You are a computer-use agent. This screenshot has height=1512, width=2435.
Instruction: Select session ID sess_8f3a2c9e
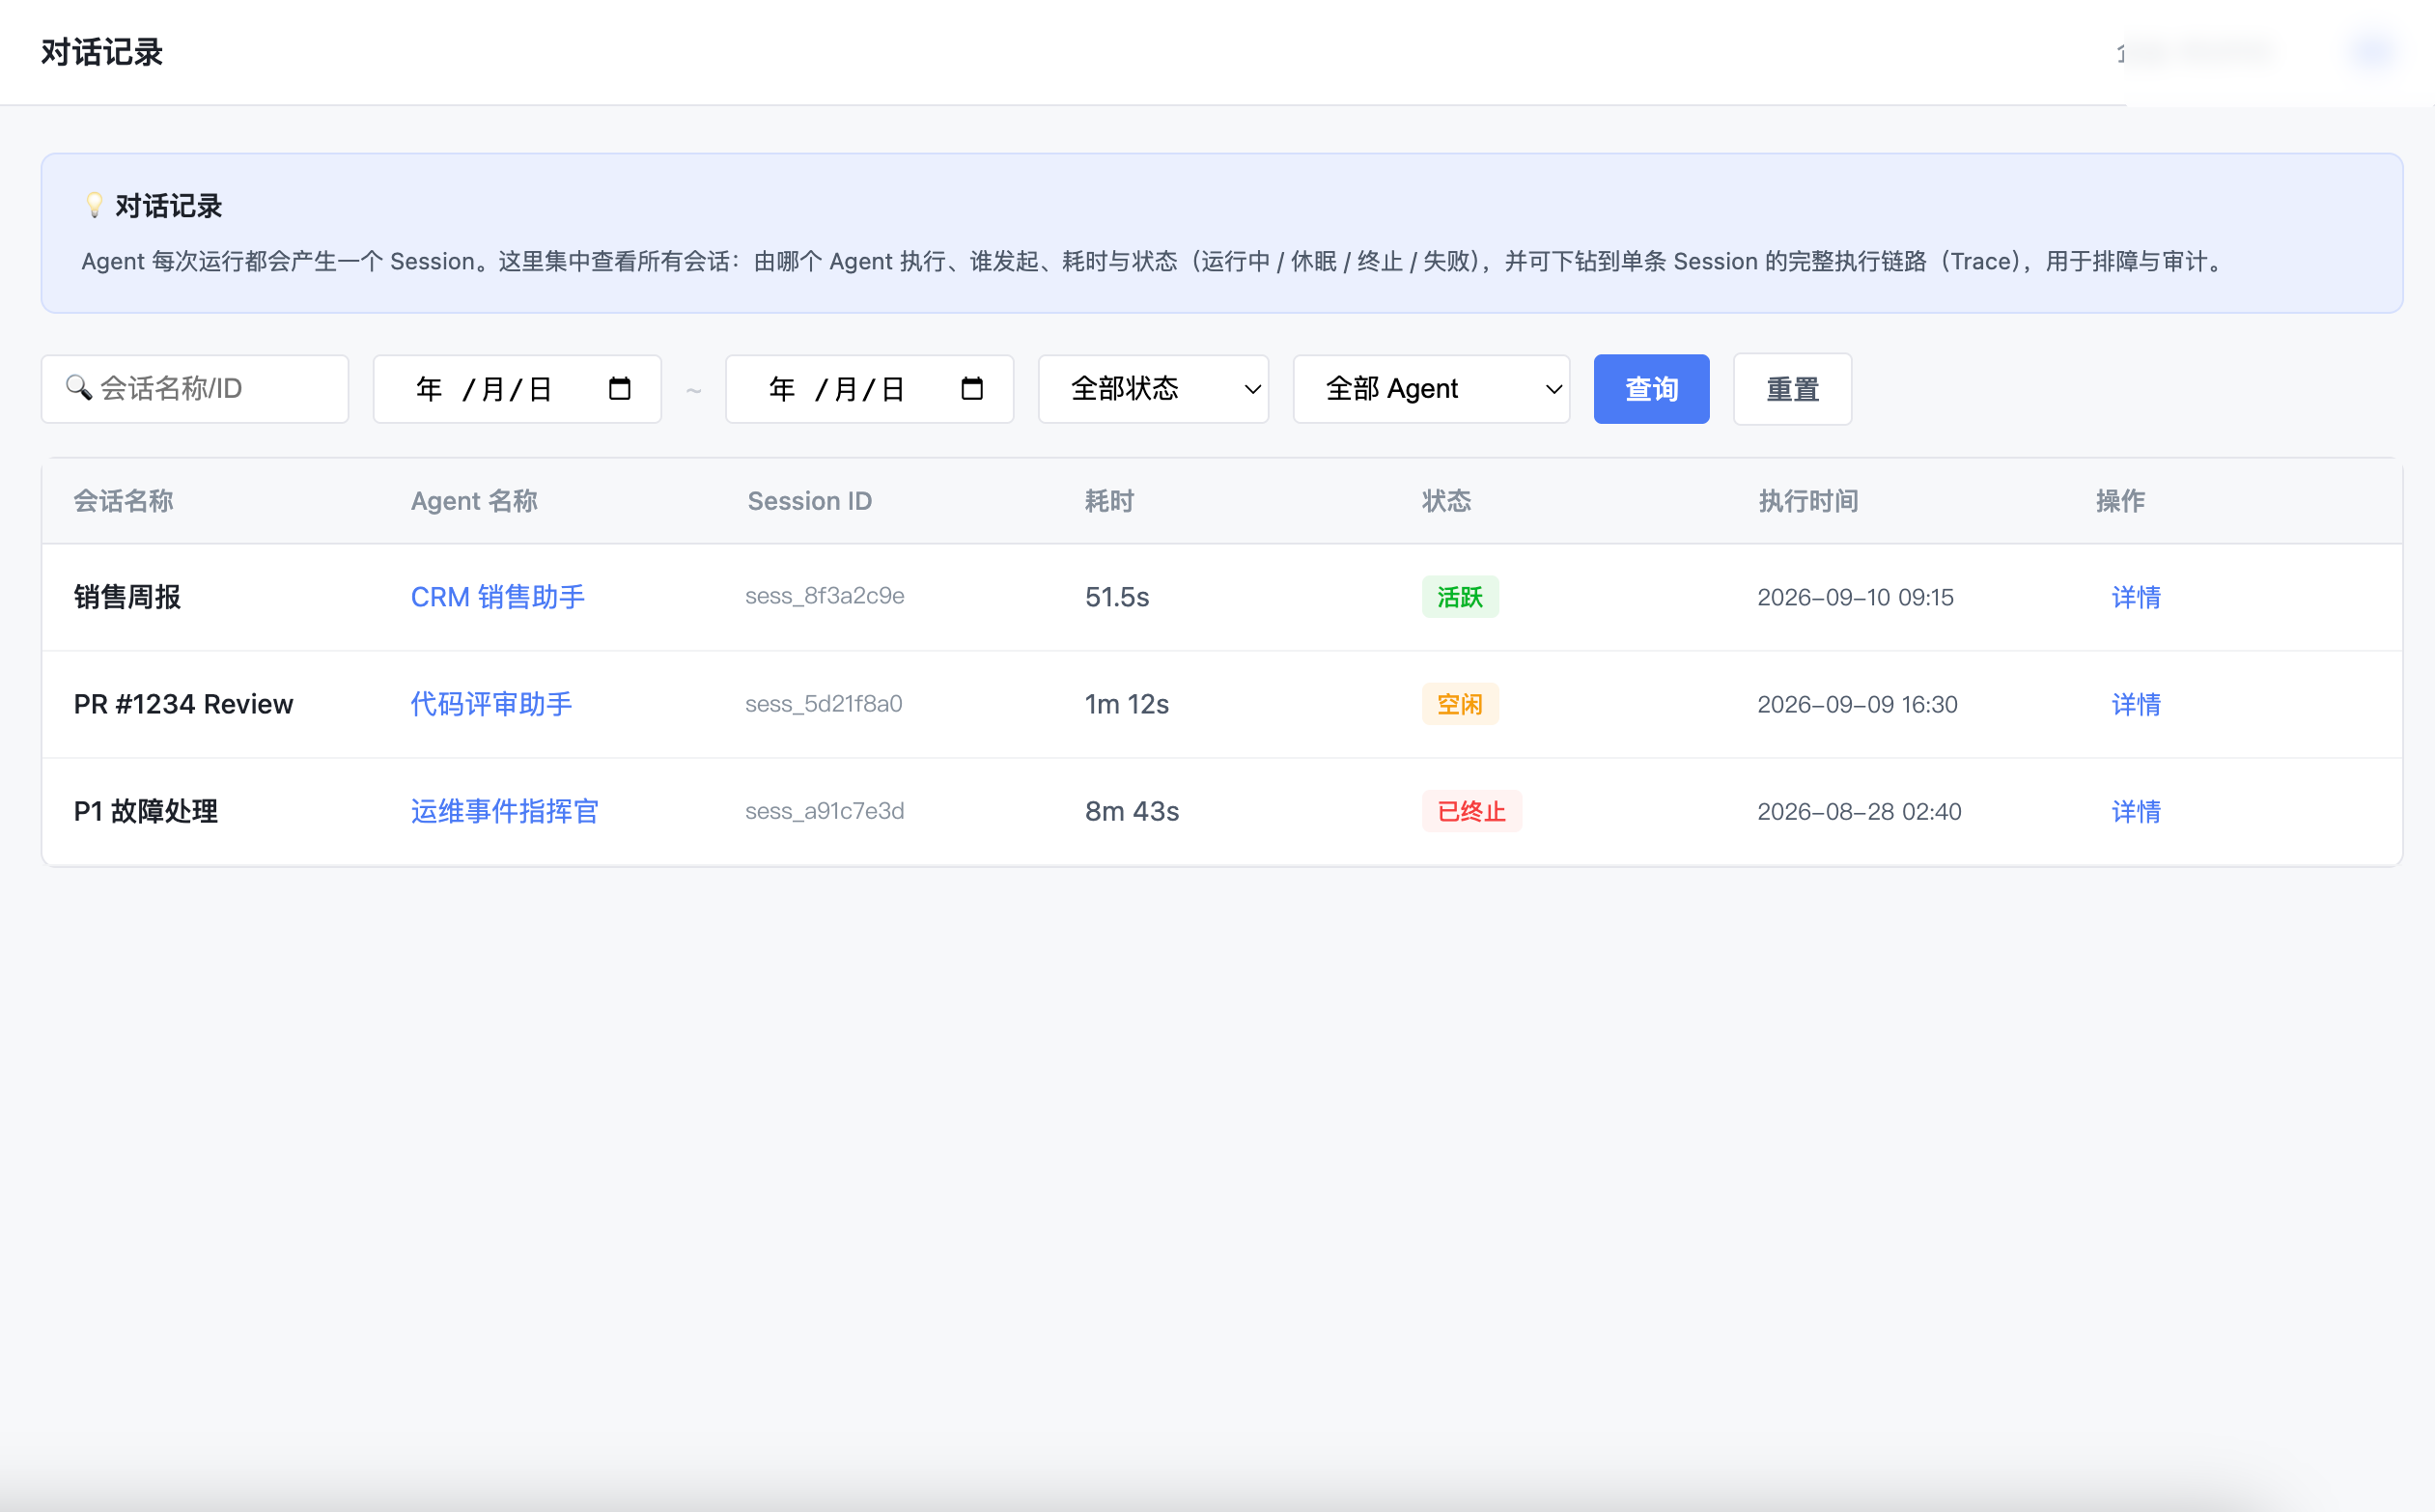tap(825, 596)
